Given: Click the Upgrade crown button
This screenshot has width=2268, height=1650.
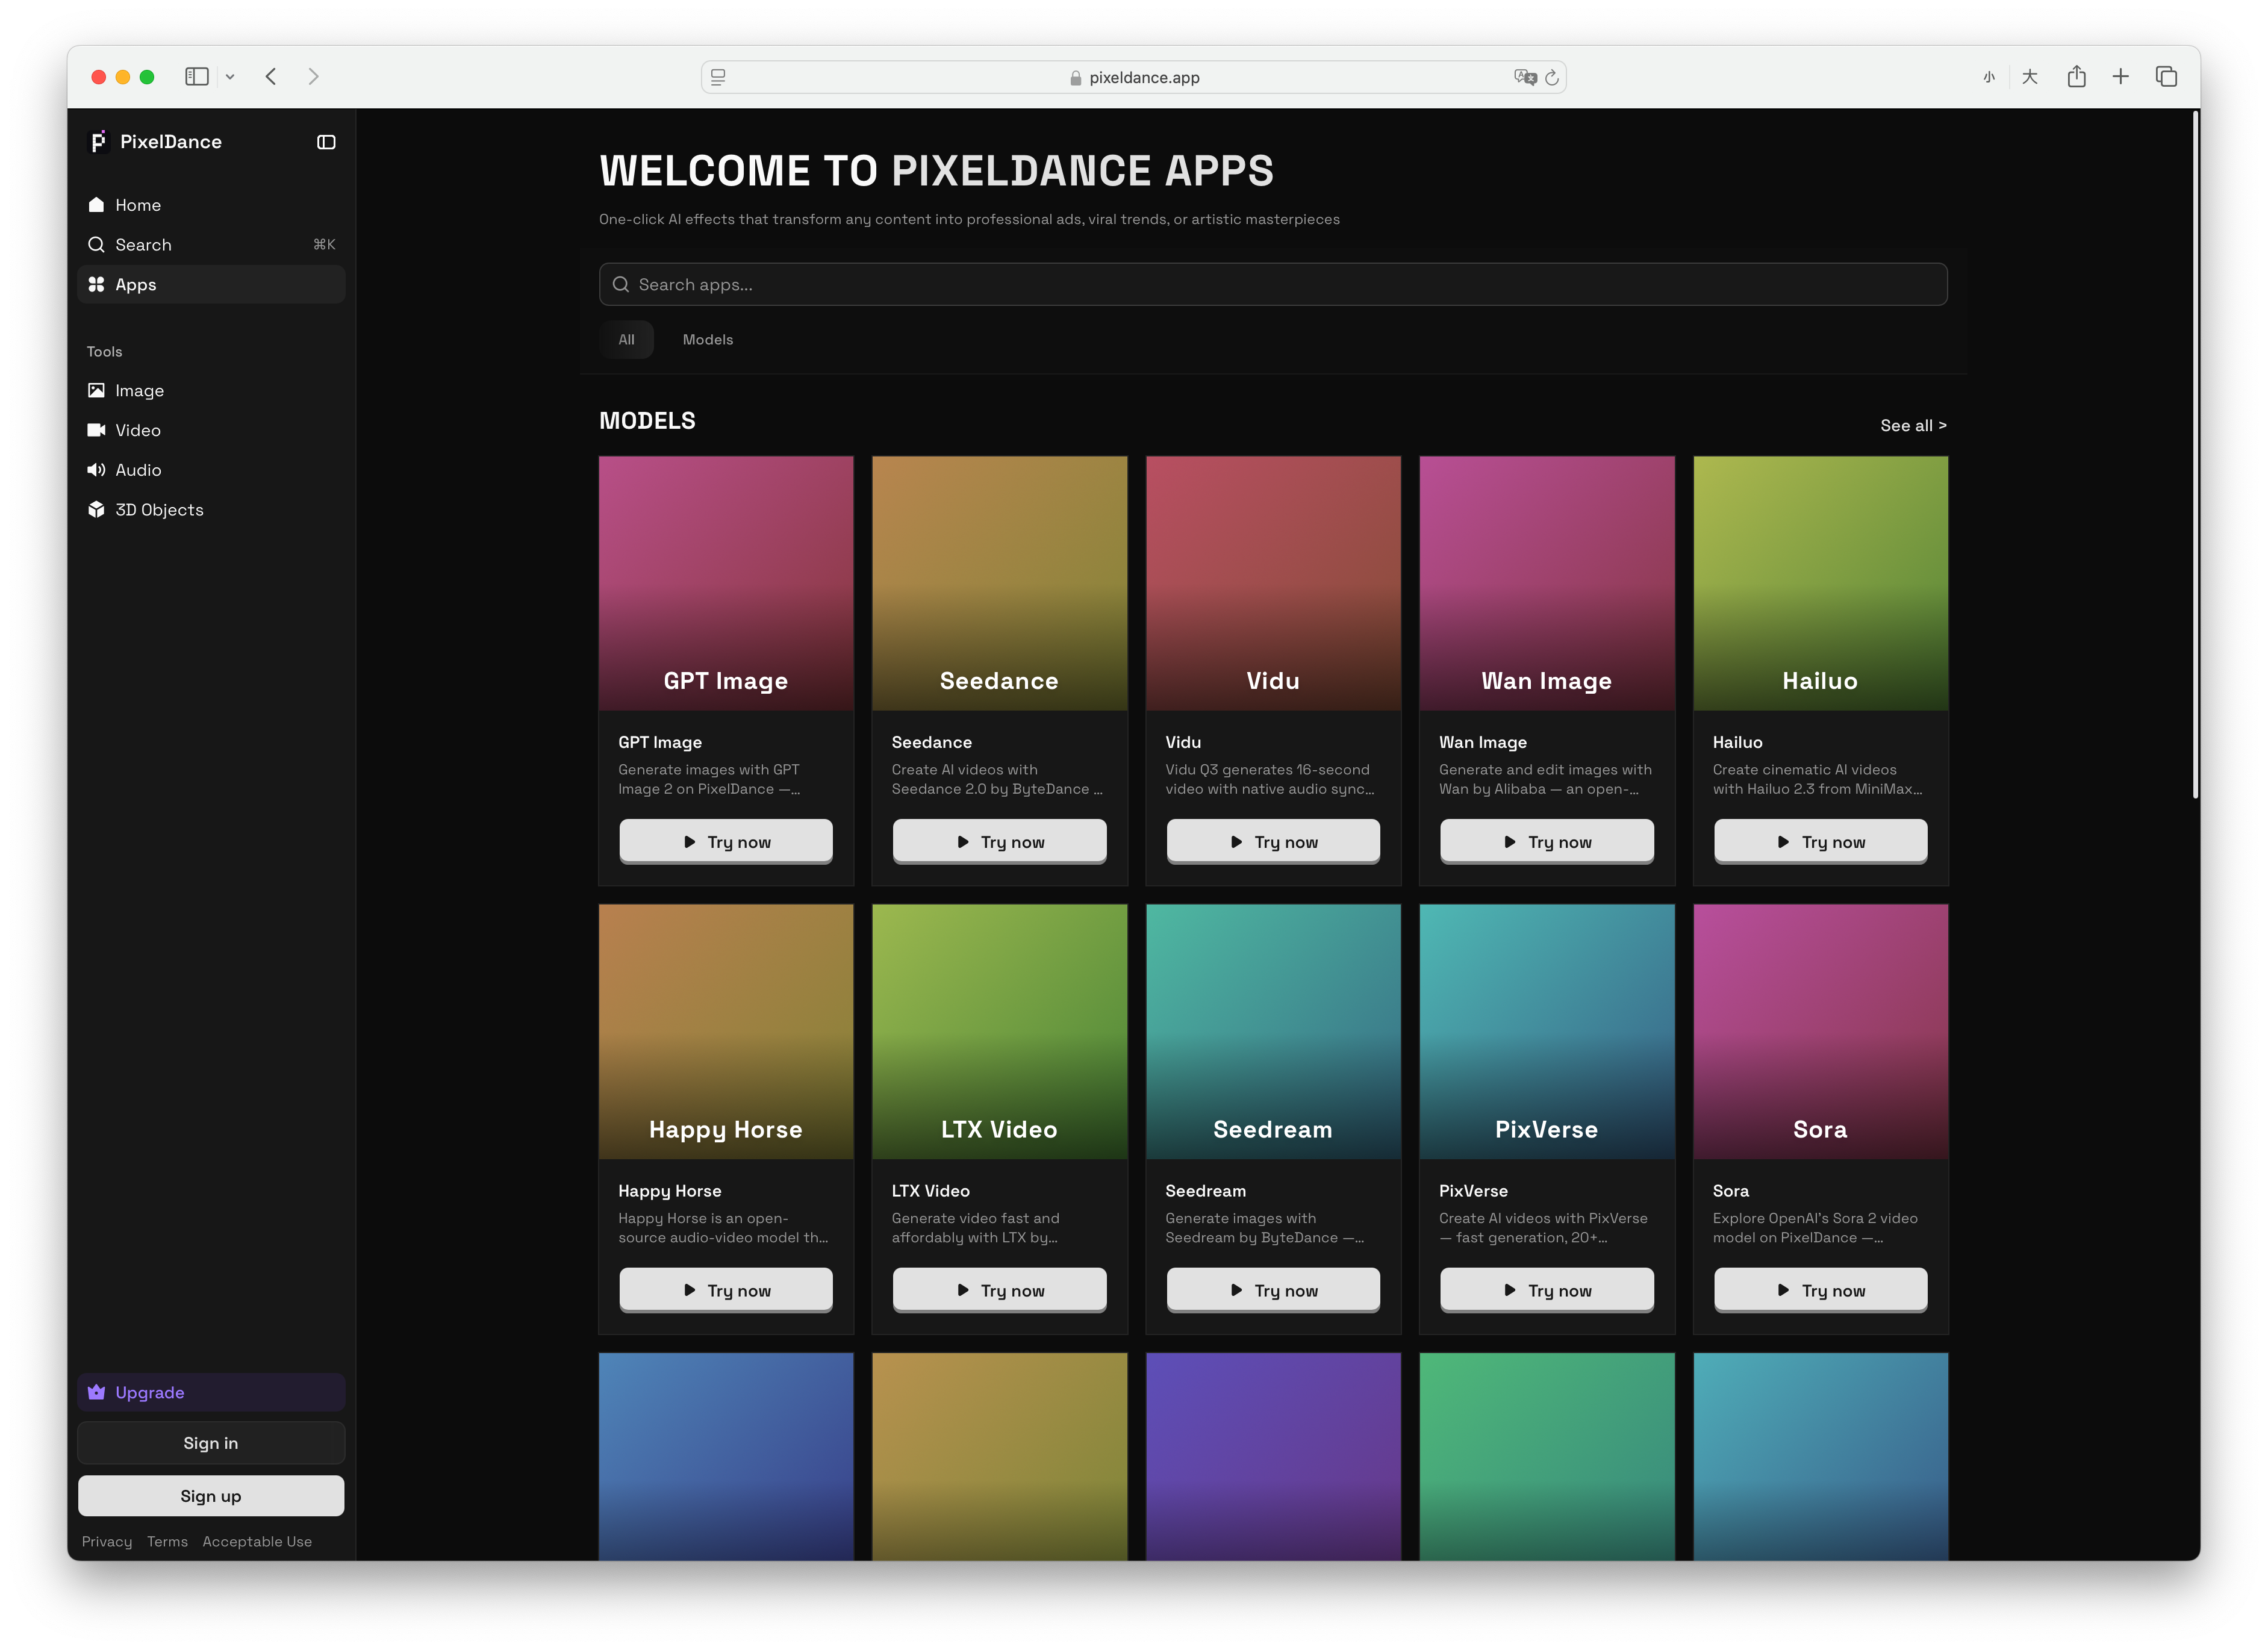Looking at the screenshot, I should click(x=211, y=1392).
